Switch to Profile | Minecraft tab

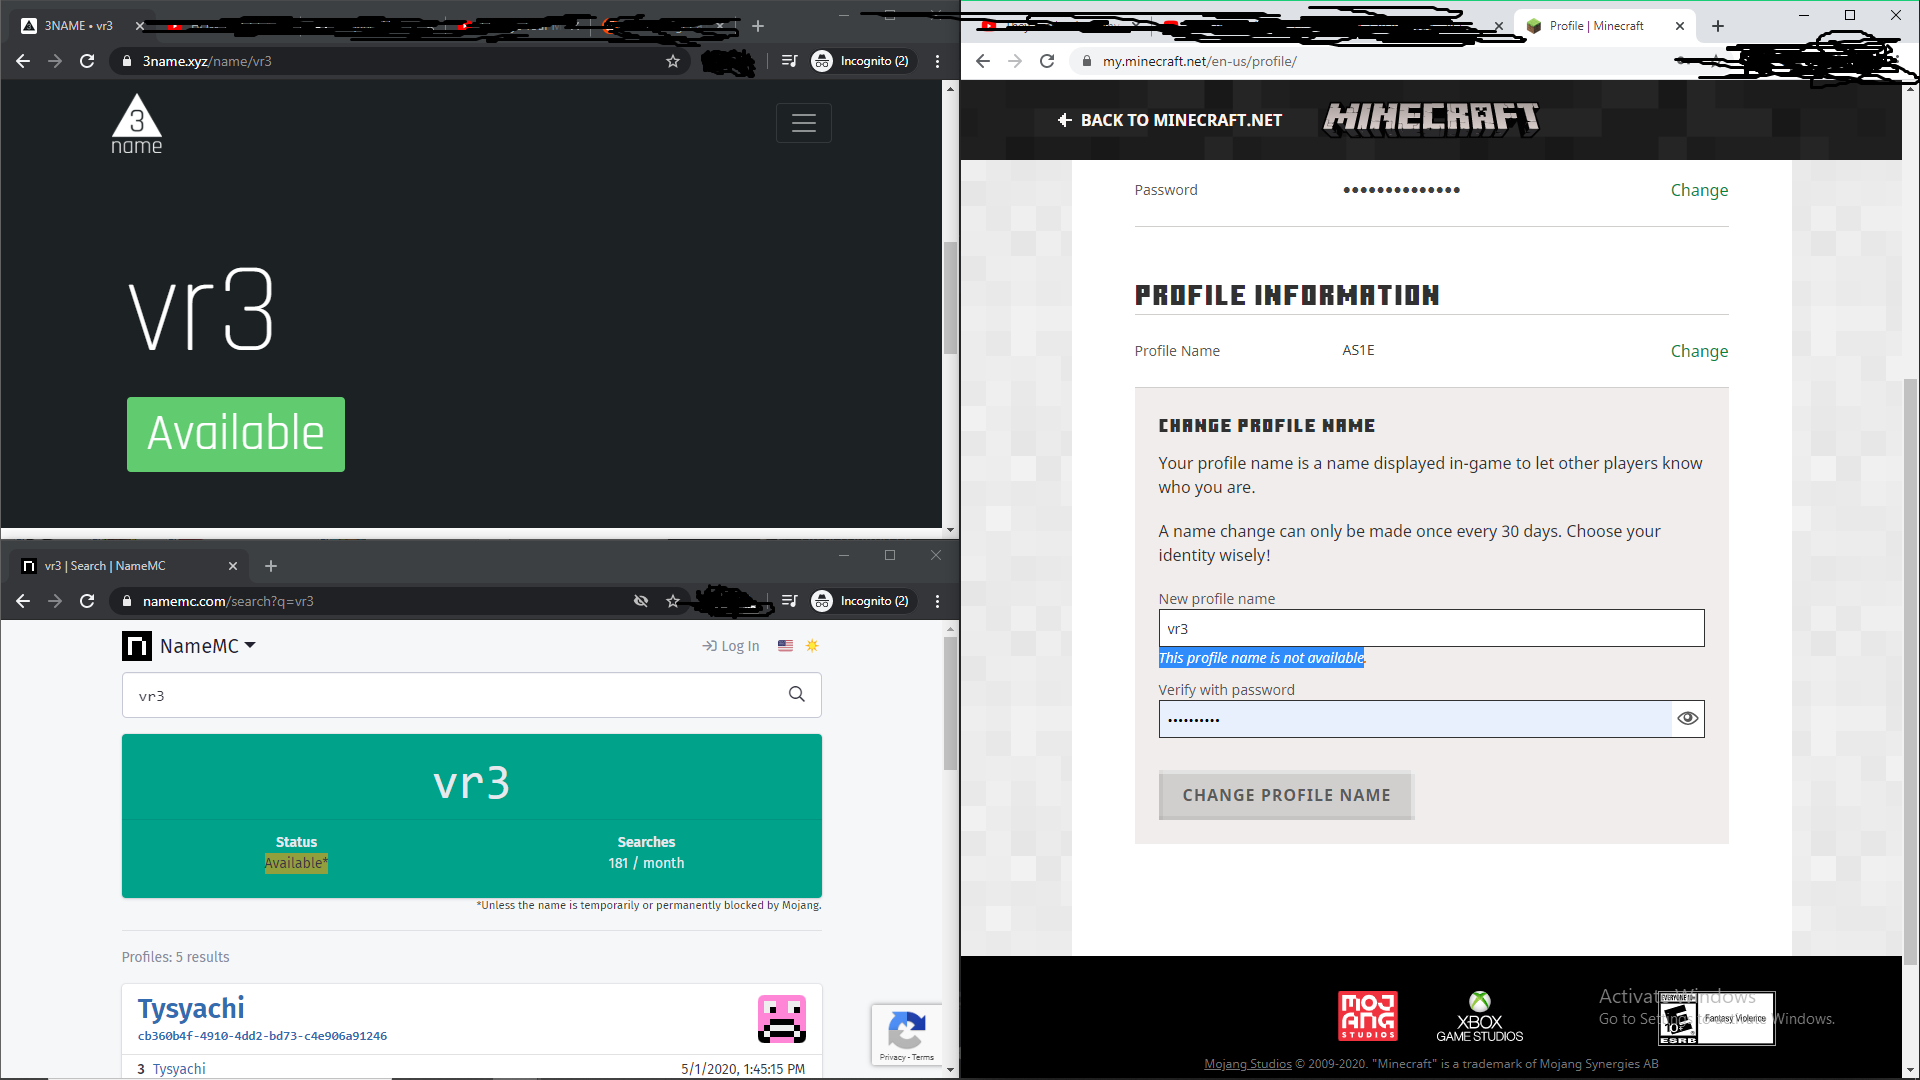pos(1596,26)
